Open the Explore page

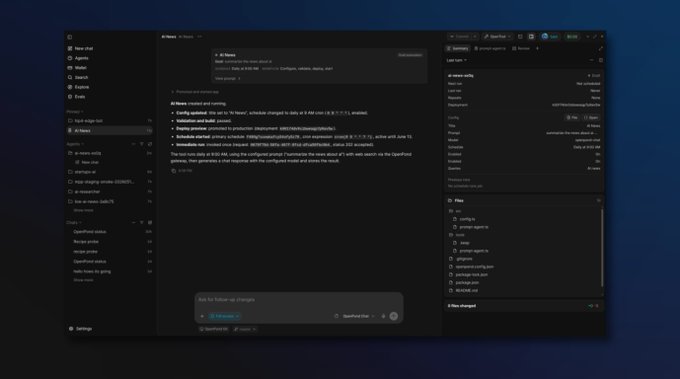point(78,87)
